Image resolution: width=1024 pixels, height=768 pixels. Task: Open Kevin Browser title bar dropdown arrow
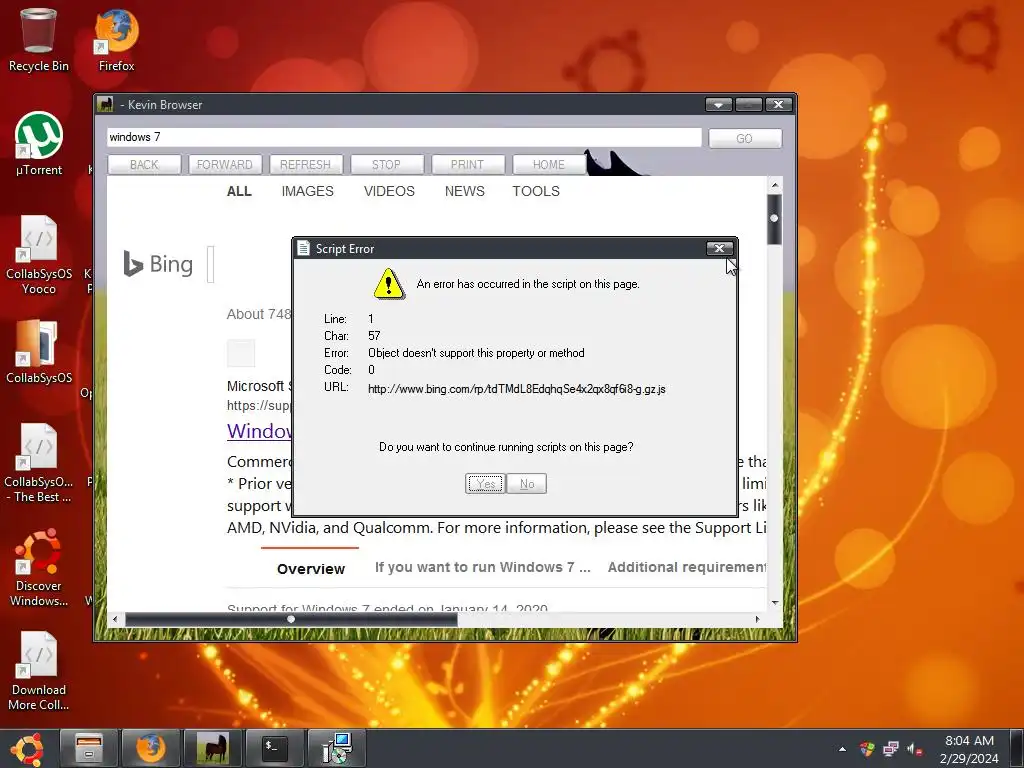click(718, 104)
